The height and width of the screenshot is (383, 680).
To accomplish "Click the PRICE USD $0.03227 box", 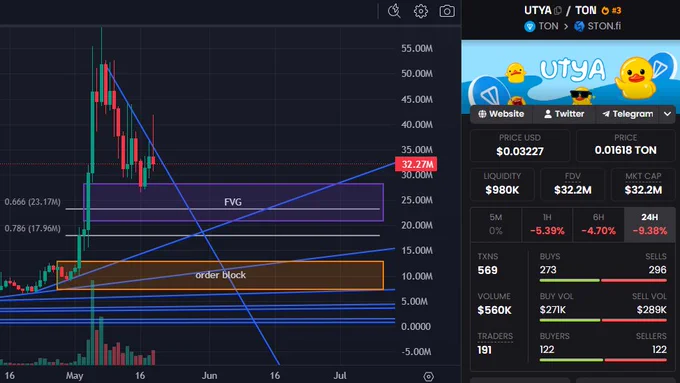I will [520, 145].
